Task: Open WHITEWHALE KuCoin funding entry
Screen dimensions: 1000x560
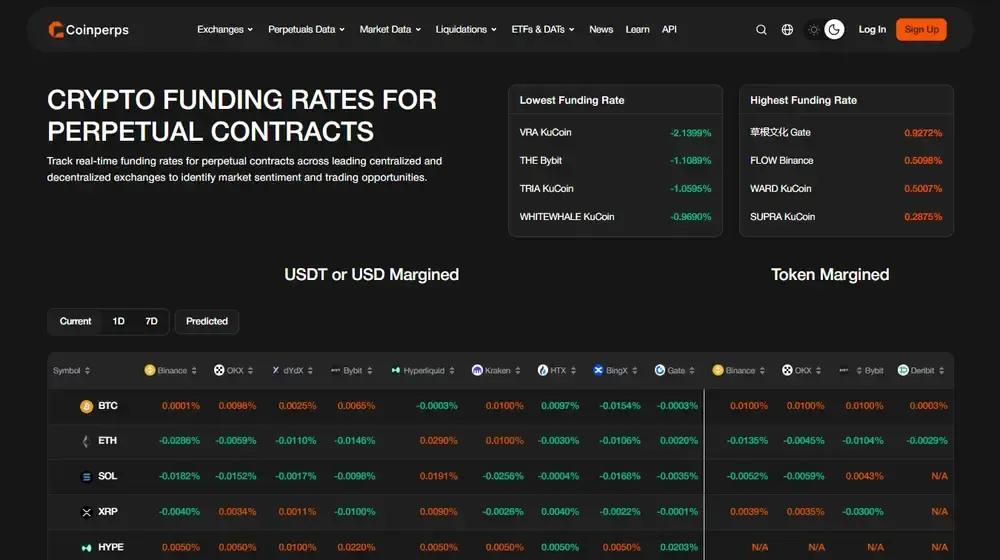Action: (615, 217)
